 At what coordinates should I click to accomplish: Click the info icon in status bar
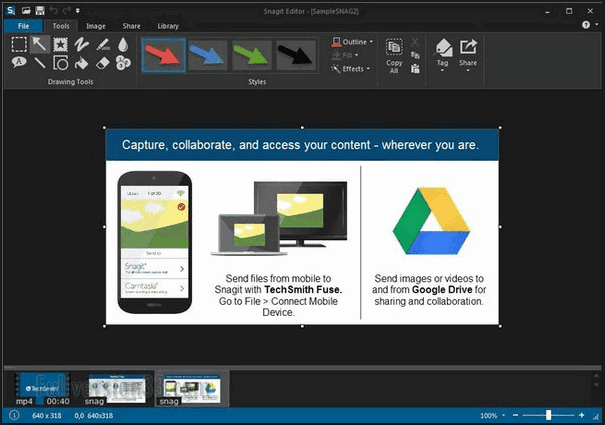pyautogui.click(x=14, y=415)
